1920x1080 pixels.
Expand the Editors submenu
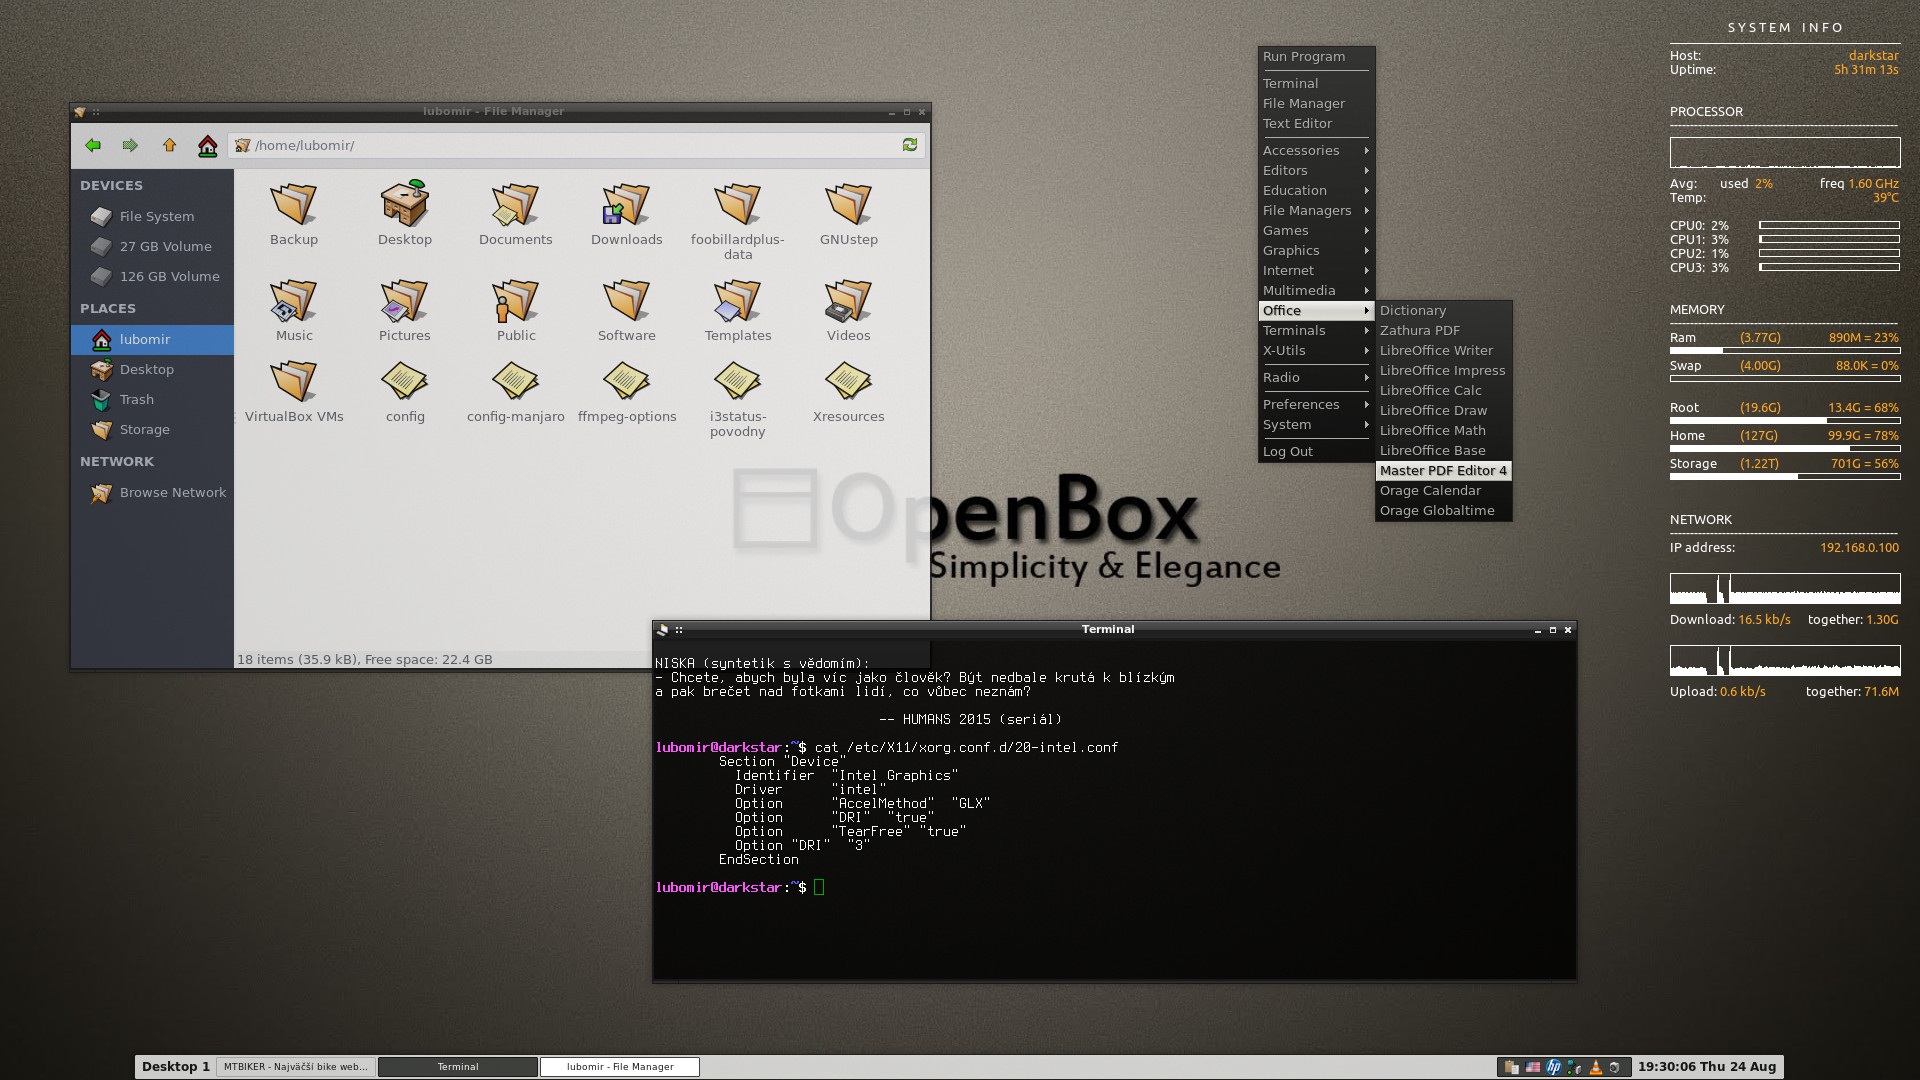point(1316,170)
